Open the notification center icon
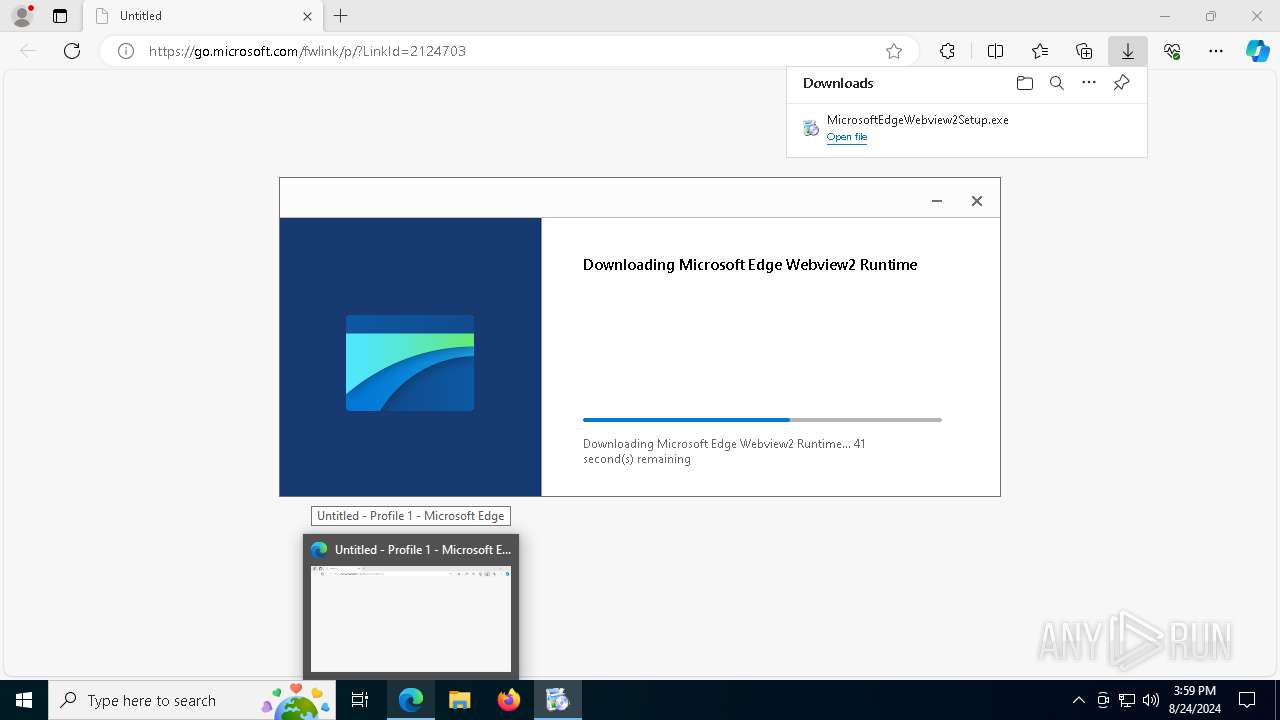The width and height of the screenshot is (1280, 720). 1247,700
